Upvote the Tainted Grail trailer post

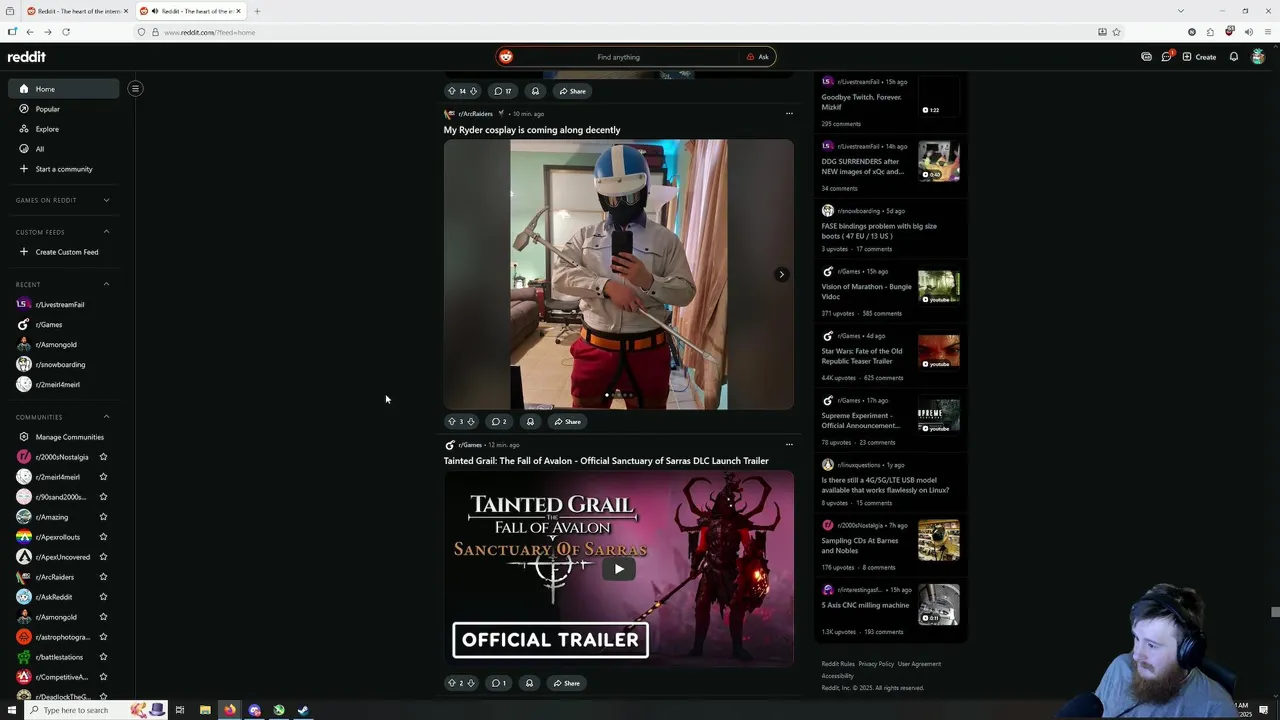click(451, 683)
